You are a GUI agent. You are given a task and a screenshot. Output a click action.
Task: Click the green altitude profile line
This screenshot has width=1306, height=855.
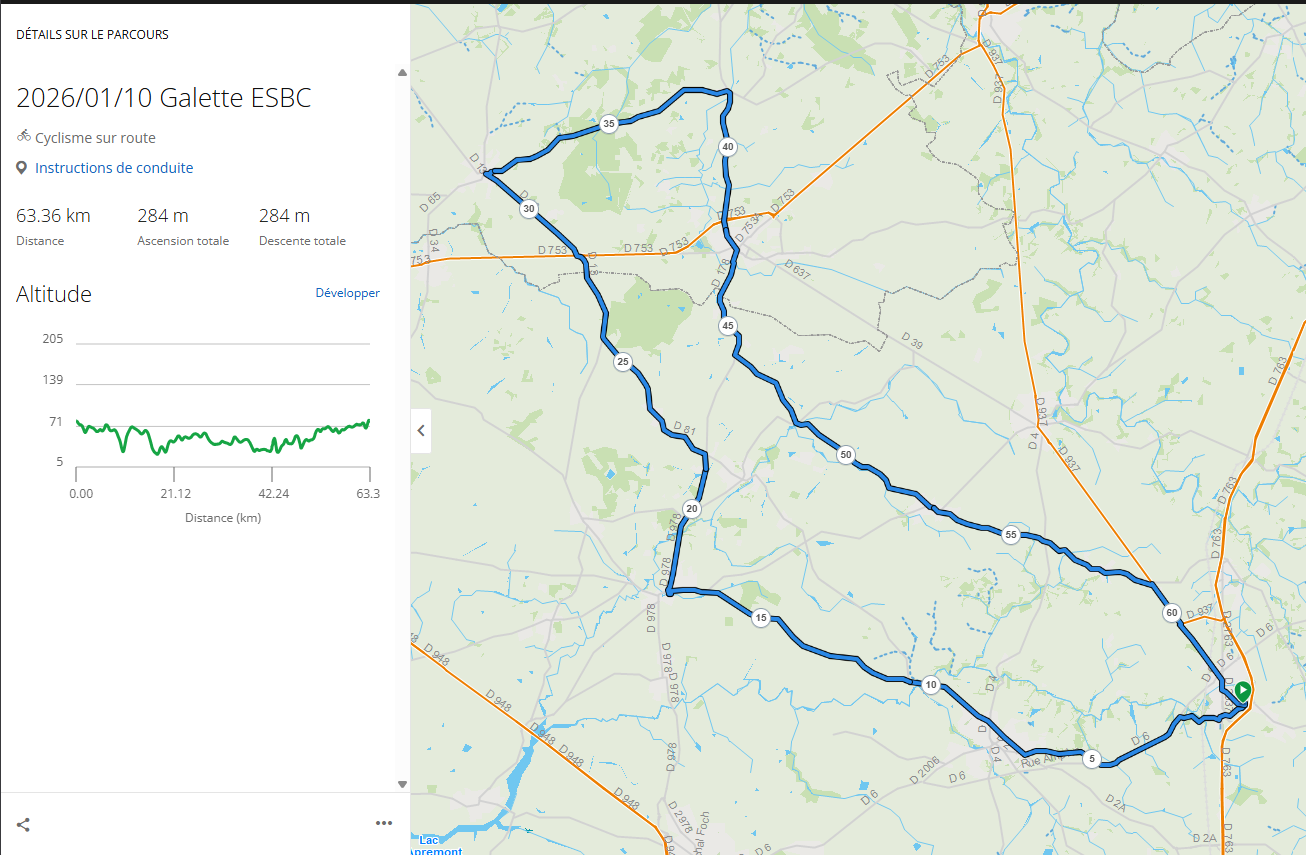click(200, 437)
